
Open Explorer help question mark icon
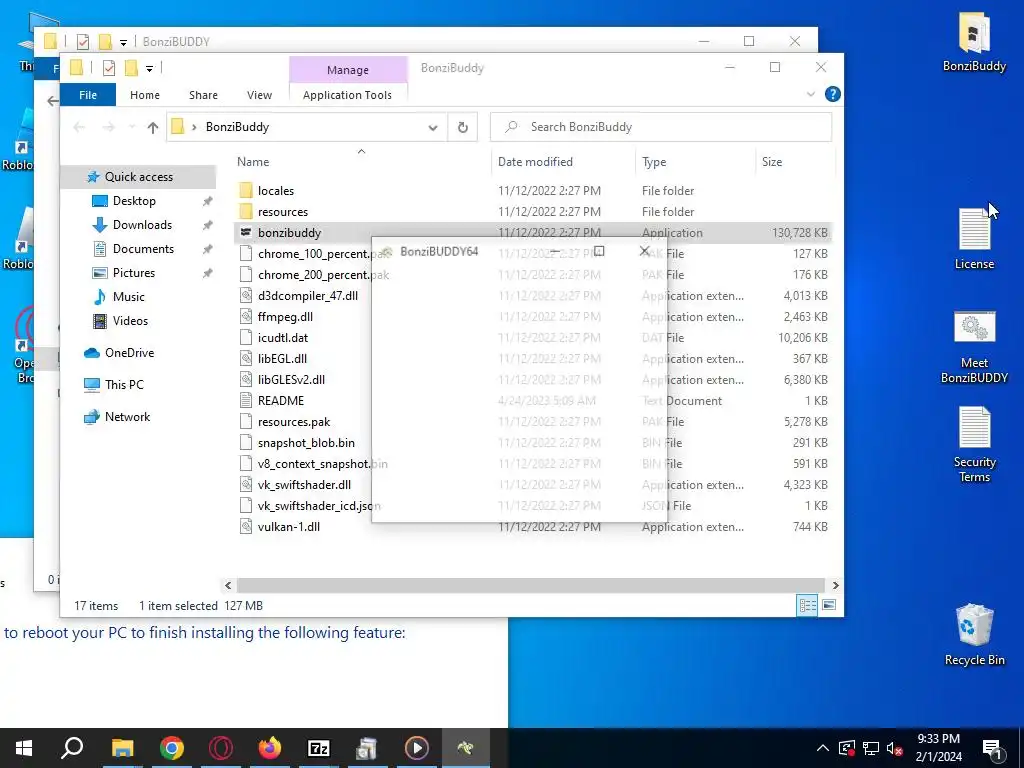[833, 94]
